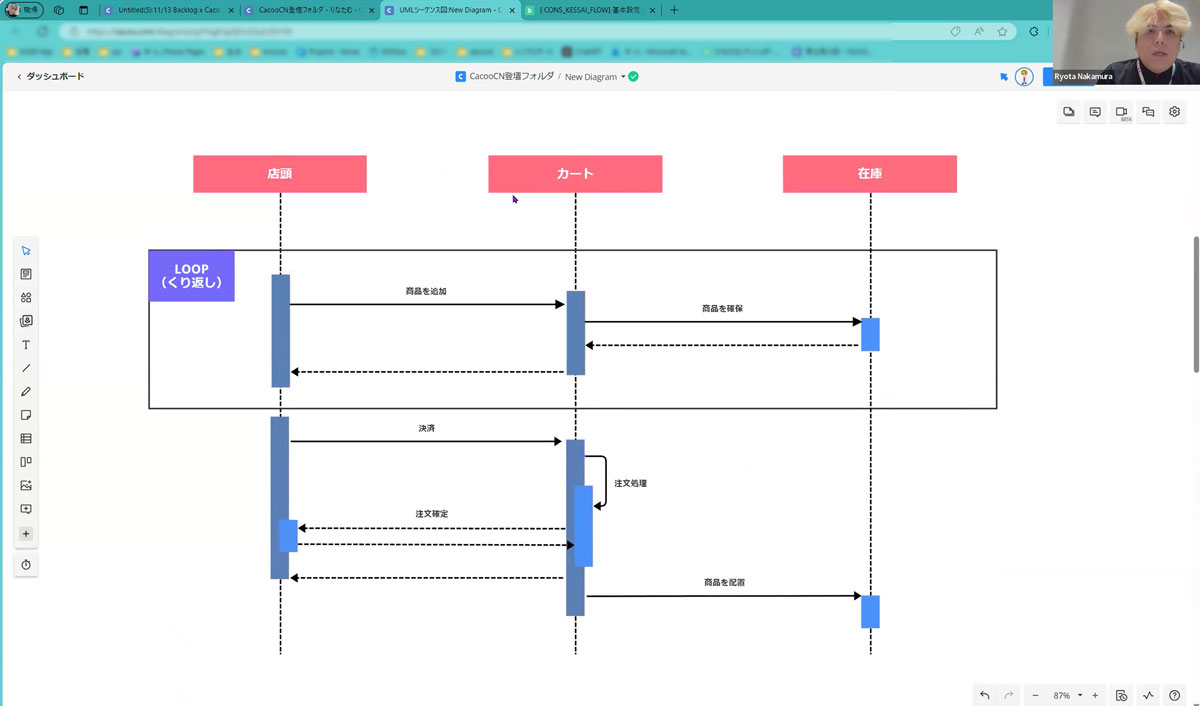Toggle the comments panel

[1095, 112]
